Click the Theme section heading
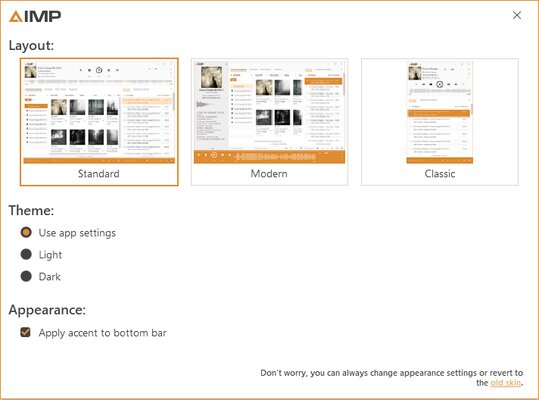Screen dimensions: 539x400 pyautogui.click(x=31, y=210)
